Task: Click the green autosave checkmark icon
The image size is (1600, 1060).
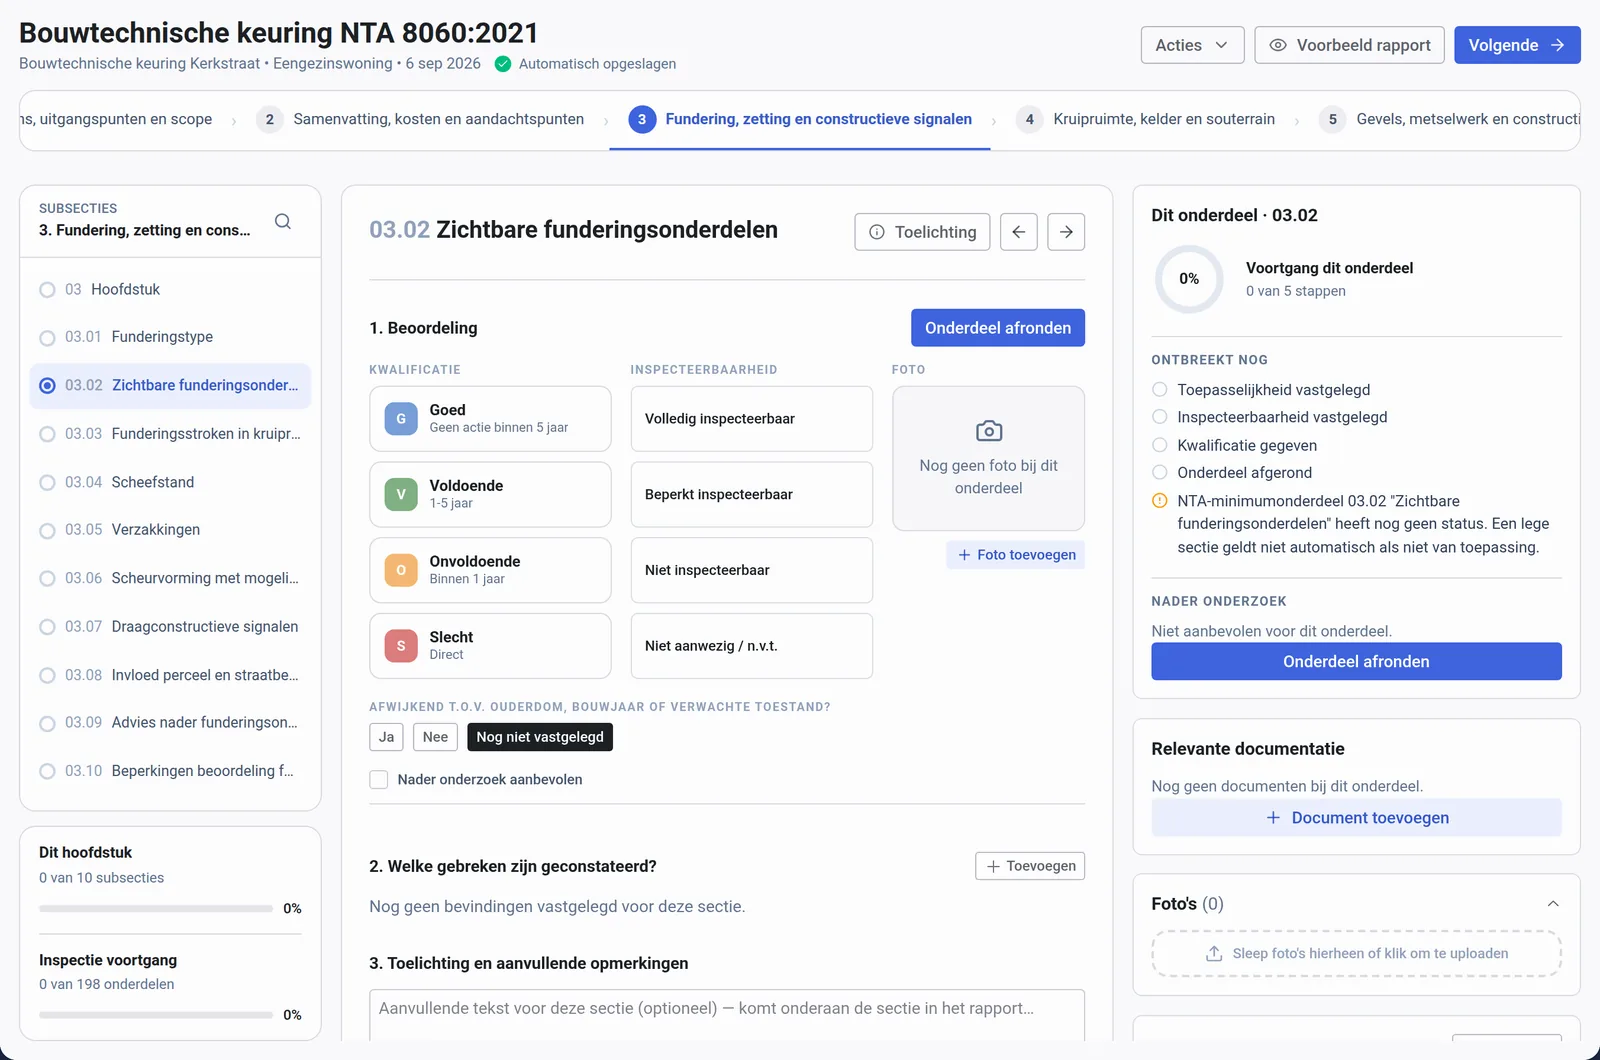Action: [x=503, y=64]
